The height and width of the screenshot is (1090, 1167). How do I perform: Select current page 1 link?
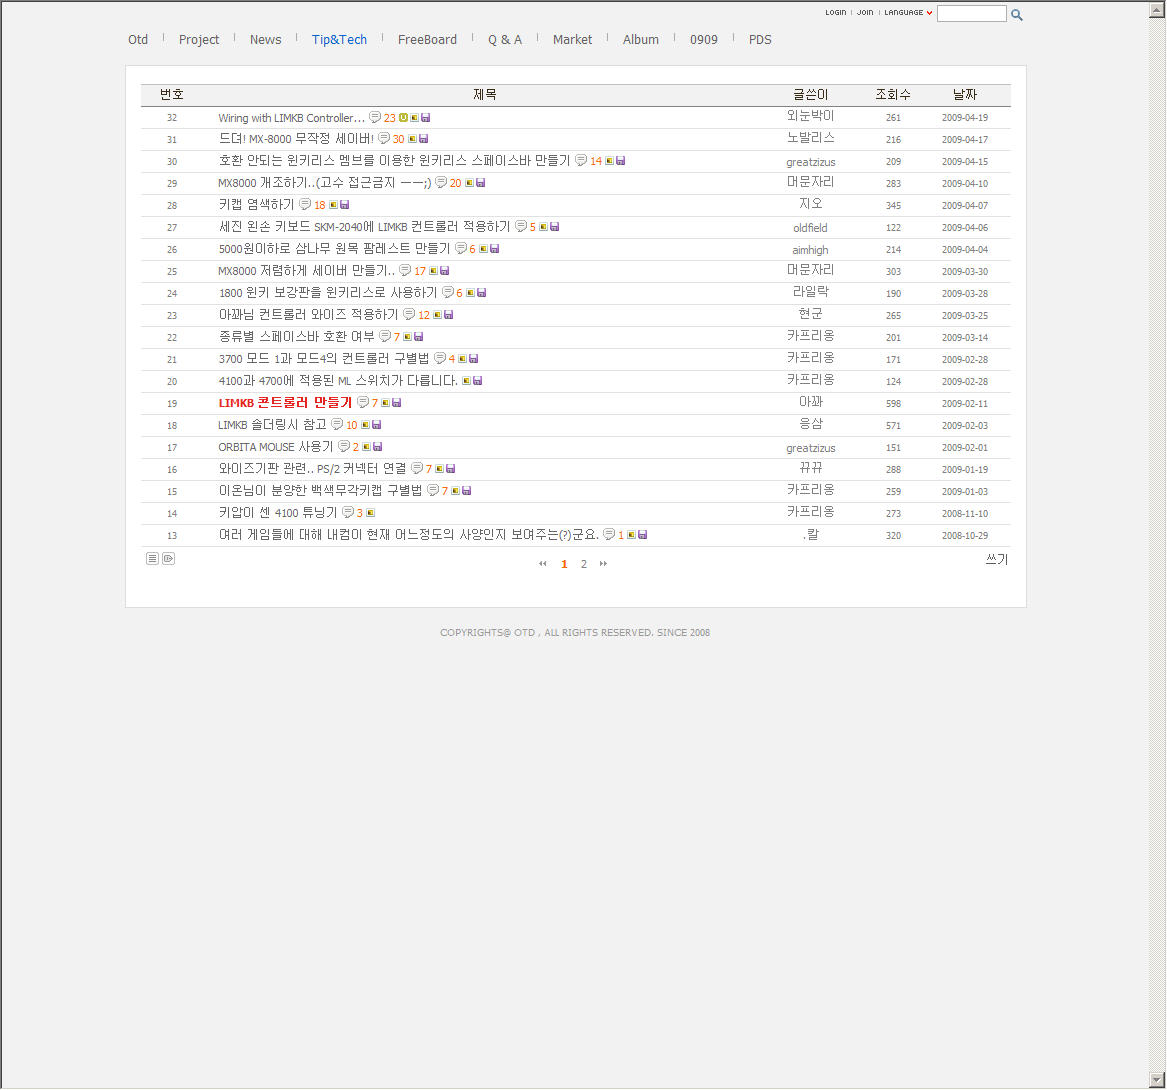coord(564,564)
